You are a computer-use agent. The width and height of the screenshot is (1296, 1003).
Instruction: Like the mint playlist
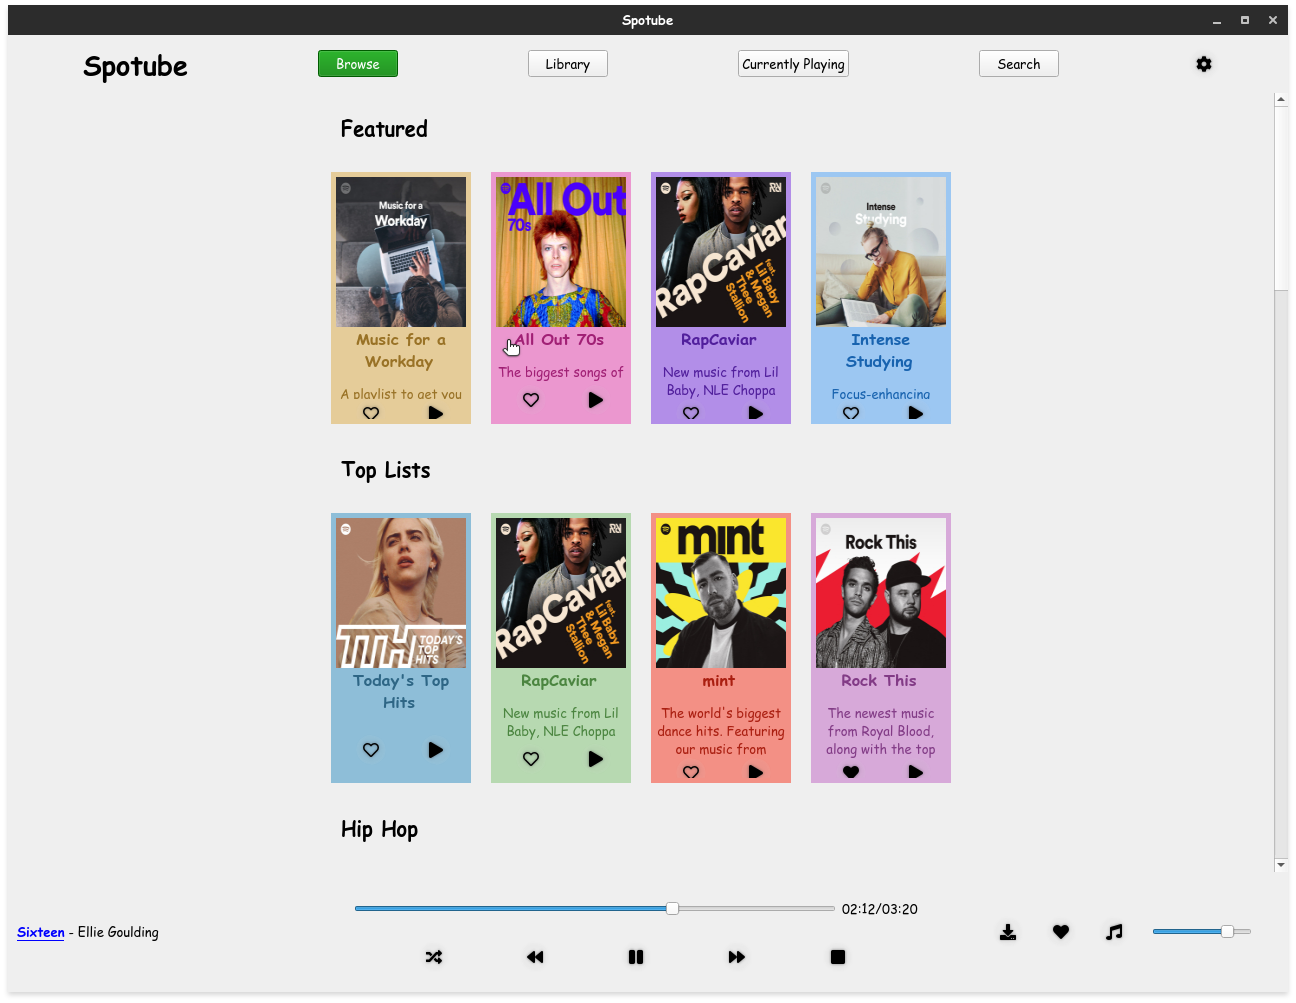tap(691, 772)
